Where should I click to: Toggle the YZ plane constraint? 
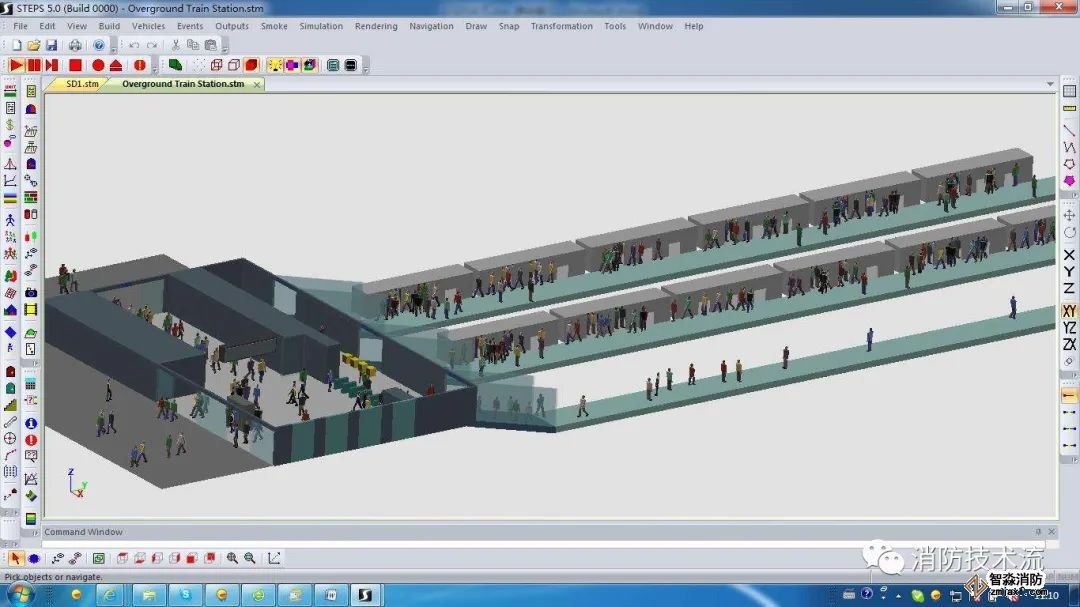click(1069, 327)
